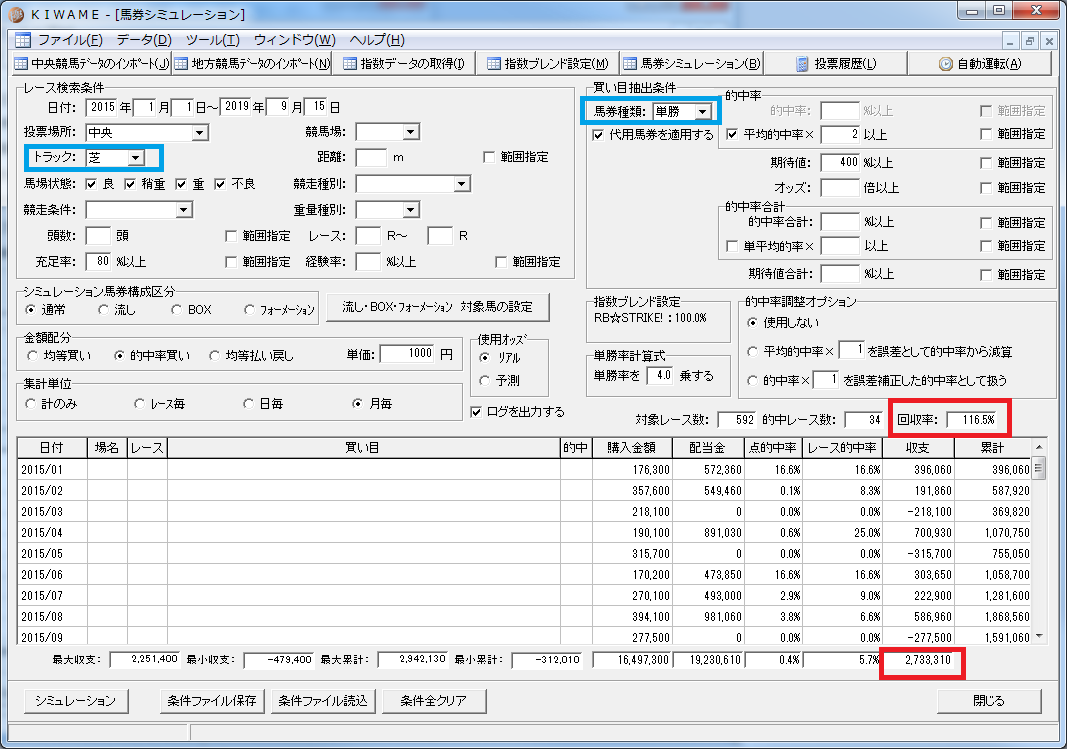
Task: Expand the 競馬場 dropdown
Action: [x=410, y=132]
